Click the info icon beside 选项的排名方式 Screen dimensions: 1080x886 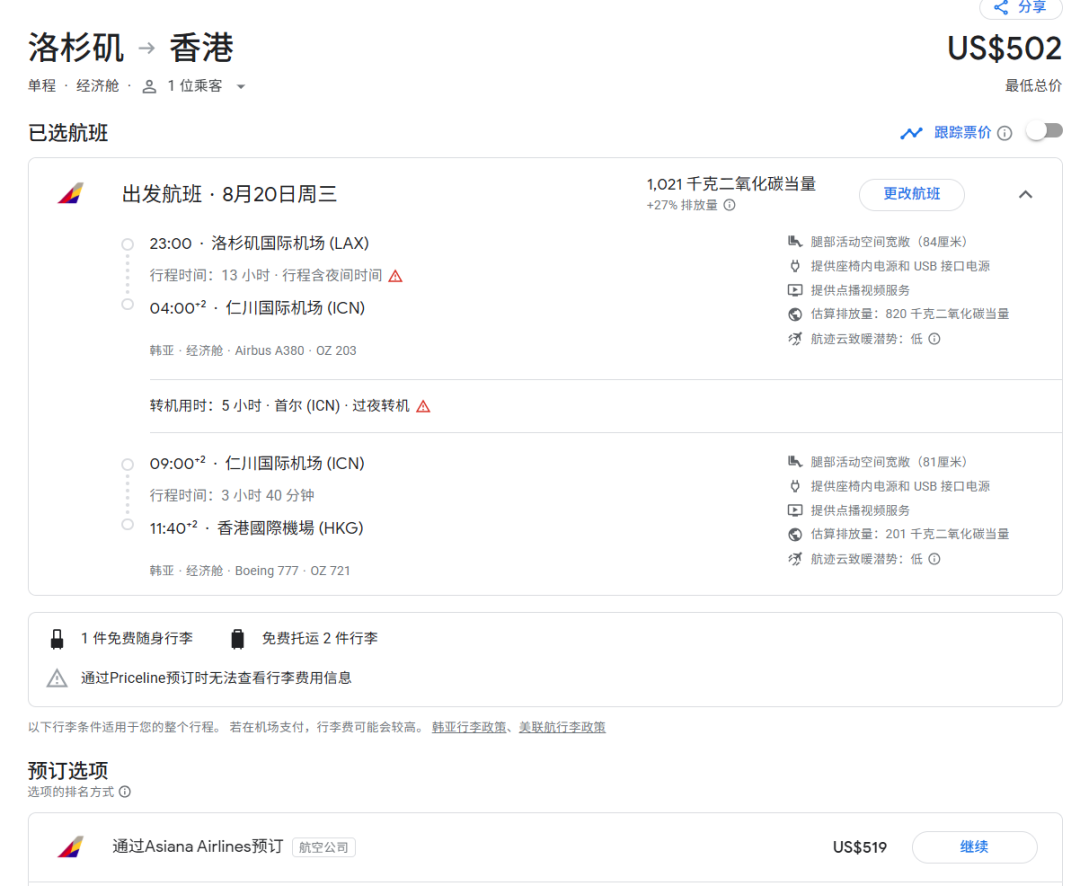125,792
